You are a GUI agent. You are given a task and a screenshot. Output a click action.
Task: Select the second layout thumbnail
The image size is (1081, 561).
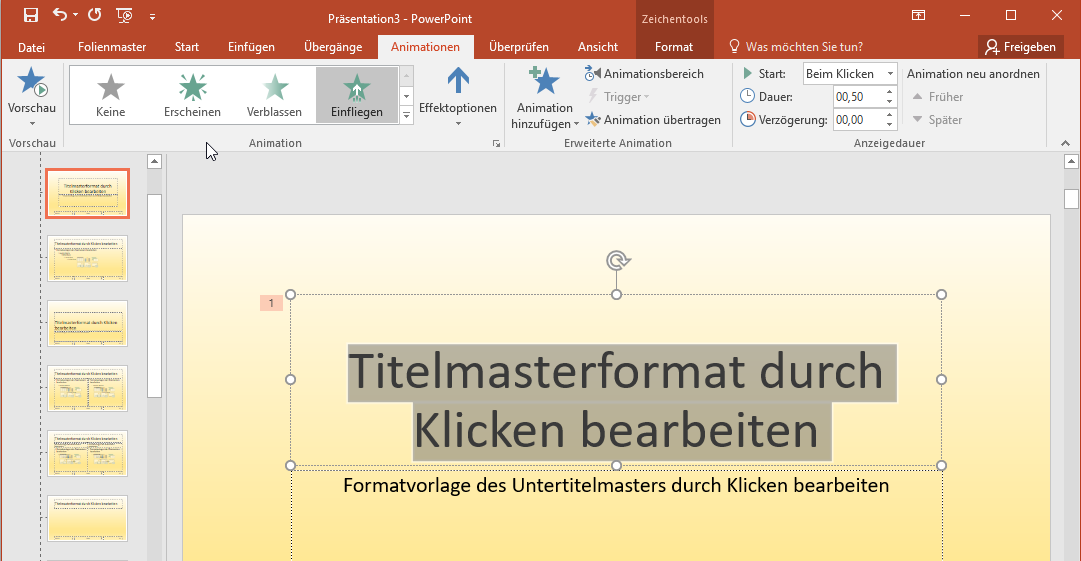pyautogui.click(x=87, y=259)
